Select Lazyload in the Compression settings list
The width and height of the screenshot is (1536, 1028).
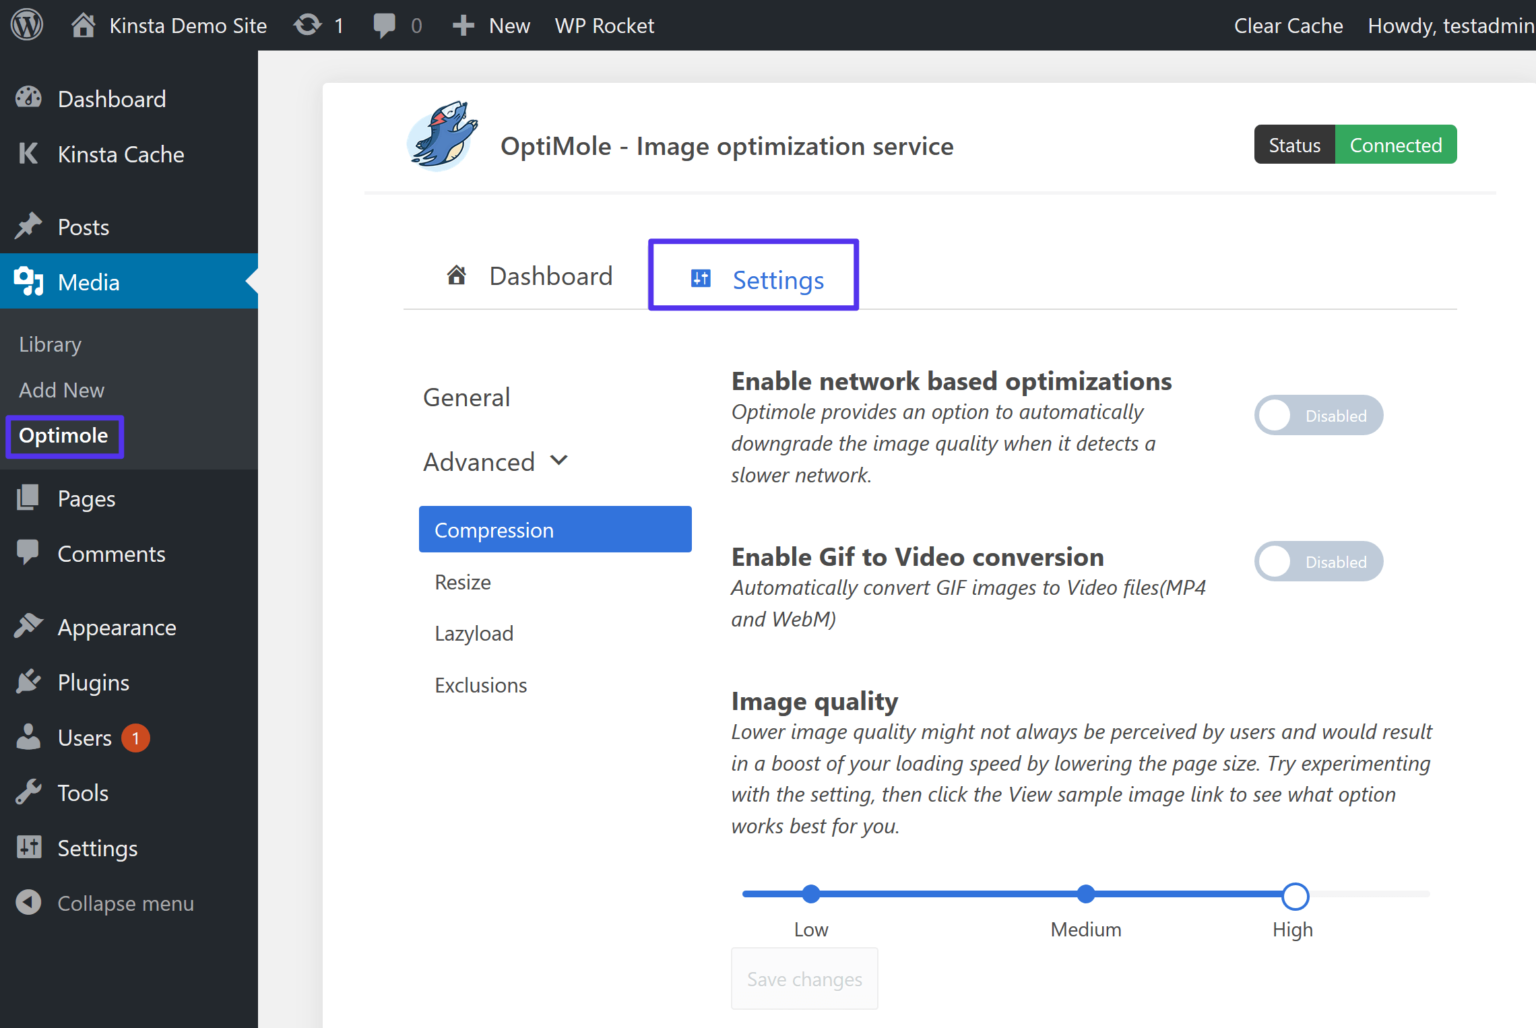(x=473, y=632)
